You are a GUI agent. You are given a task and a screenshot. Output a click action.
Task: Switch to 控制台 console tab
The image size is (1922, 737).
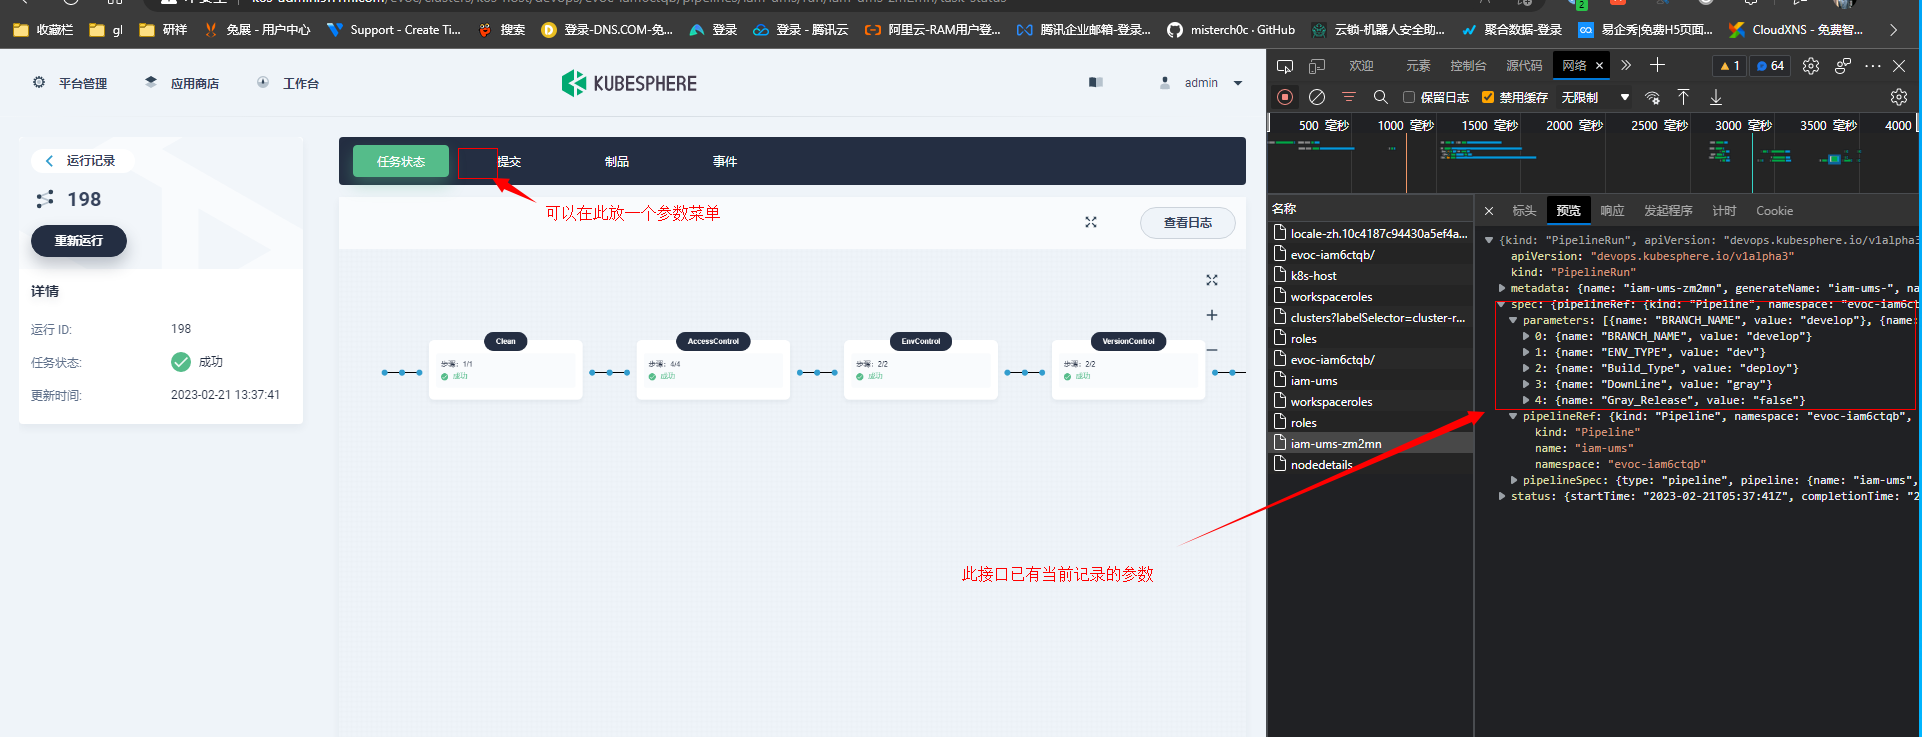[x=1468, y=66]
